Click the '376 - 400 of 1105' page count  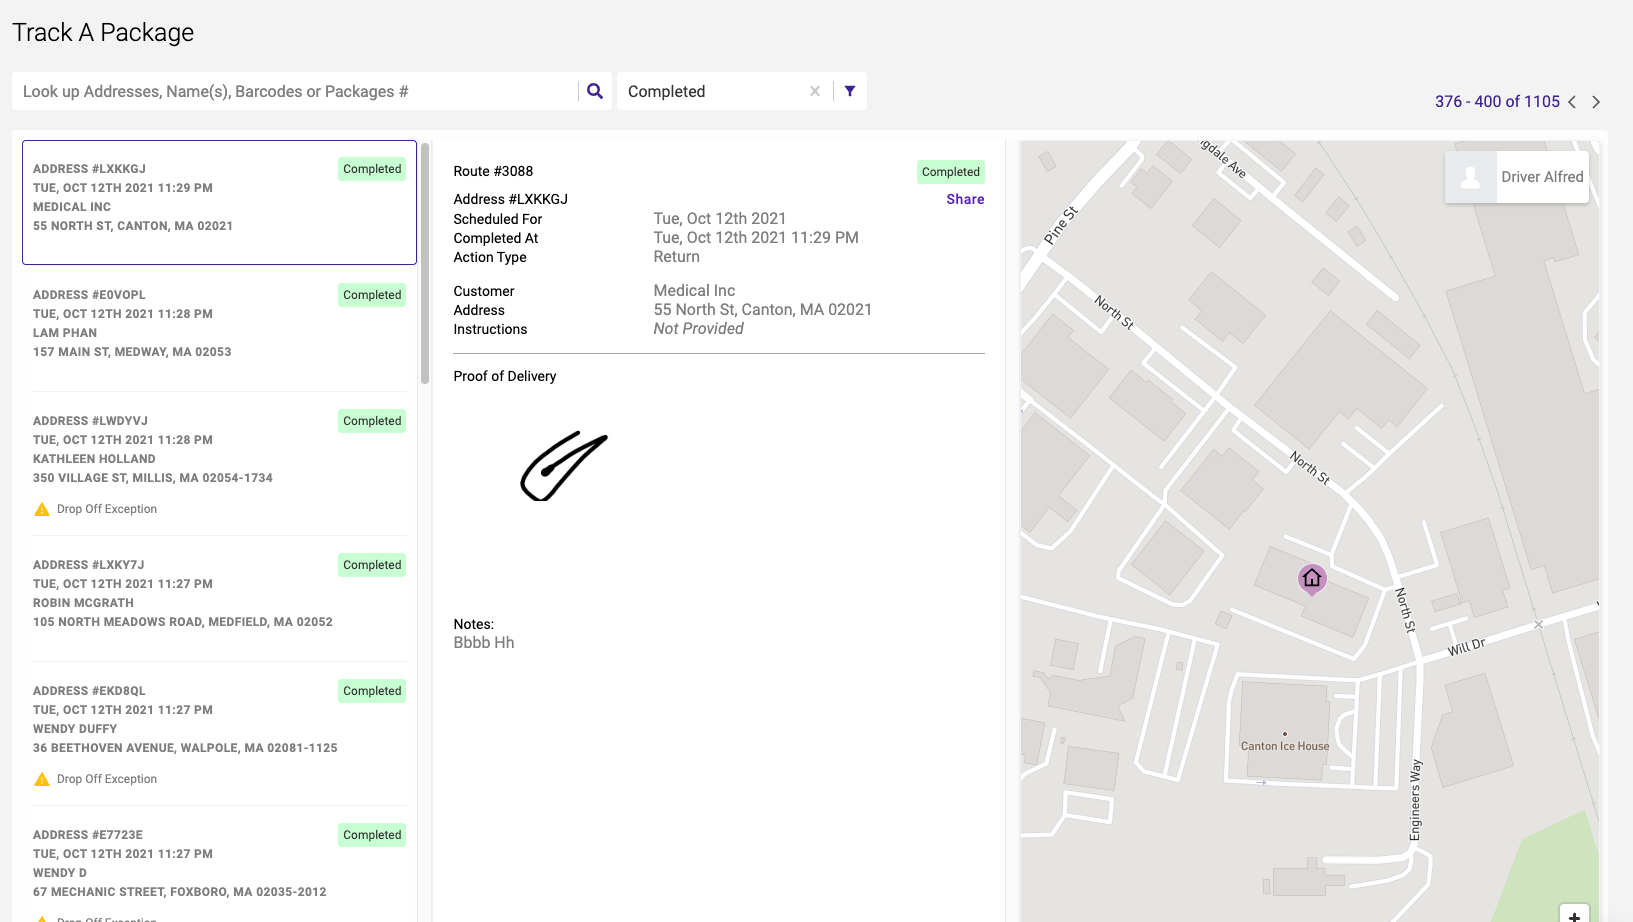pyautogui.click(x=1497, y=102)
